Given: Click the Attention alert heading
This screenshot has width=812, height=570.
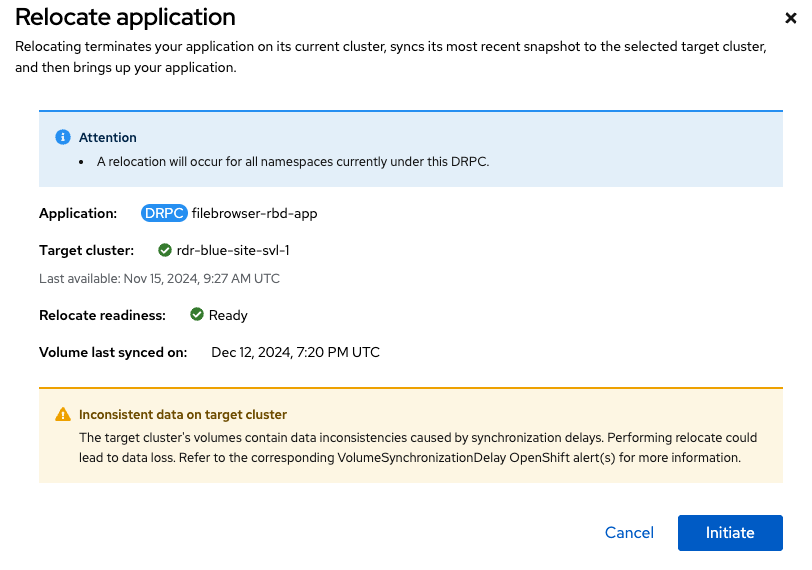Looking at the screenshot, I should point(108,137).
